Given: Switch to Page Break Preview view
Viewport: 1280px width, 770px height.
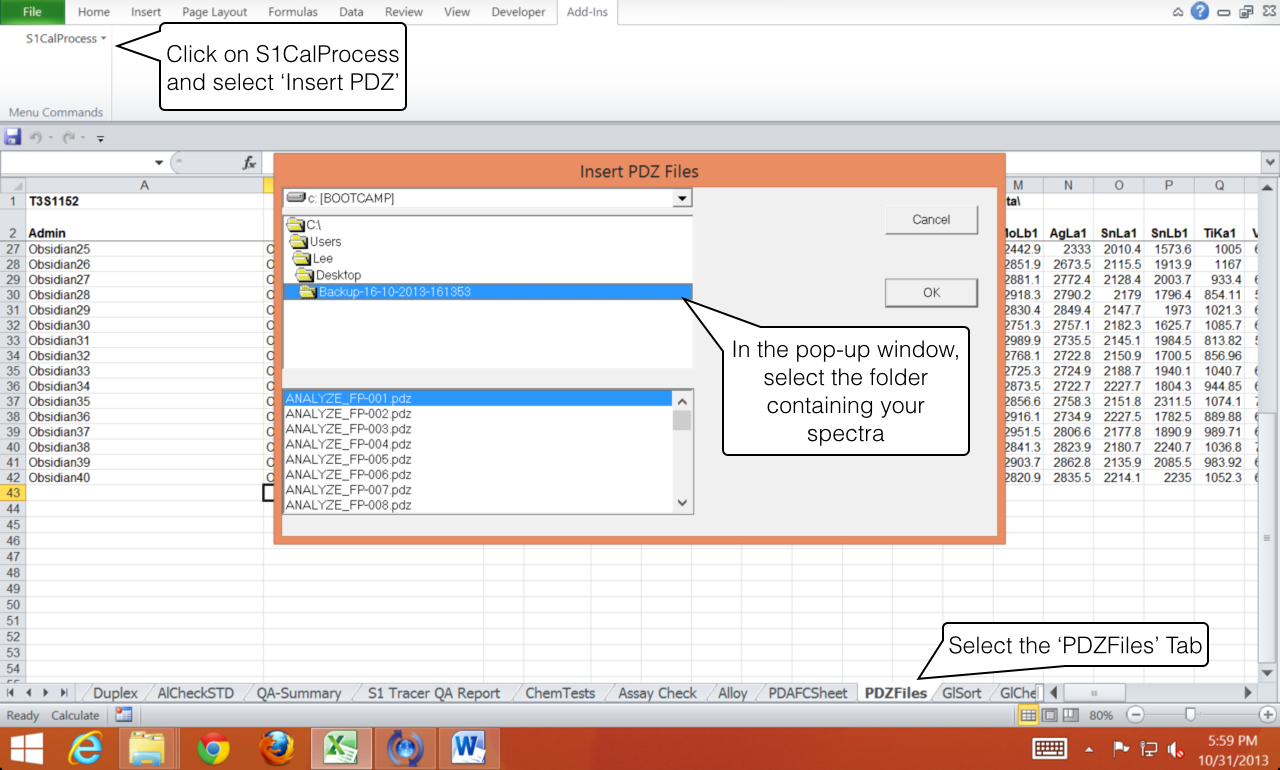Looking at the screenshot, I should pos(1070,715).
